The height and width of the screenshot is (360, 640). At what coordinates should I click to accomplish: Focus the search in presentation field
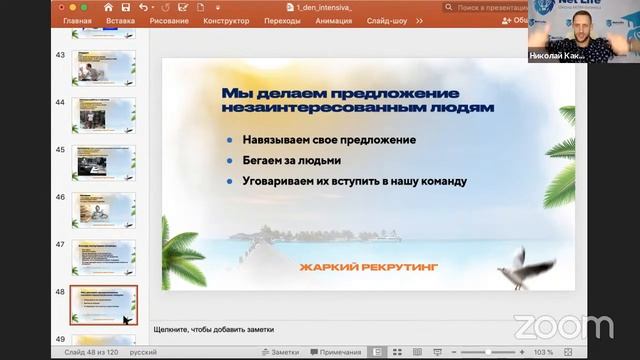point(486,7)
